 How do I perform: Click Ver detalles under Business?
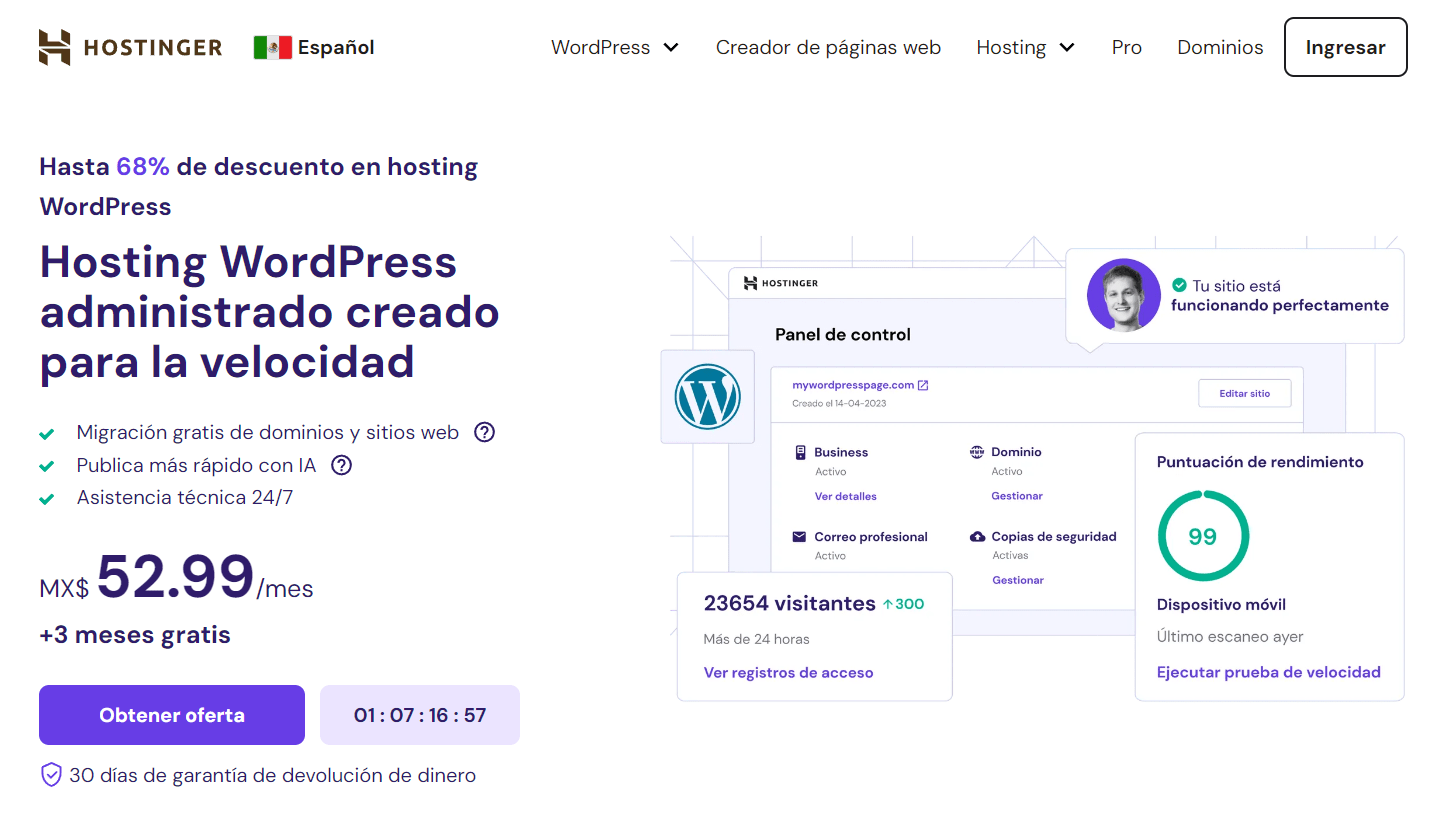845,496
